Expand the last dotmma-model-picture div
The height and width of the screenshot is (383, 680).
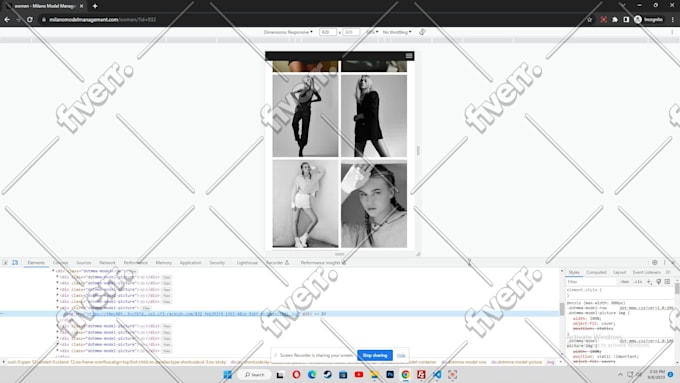(x=57, y=350)
